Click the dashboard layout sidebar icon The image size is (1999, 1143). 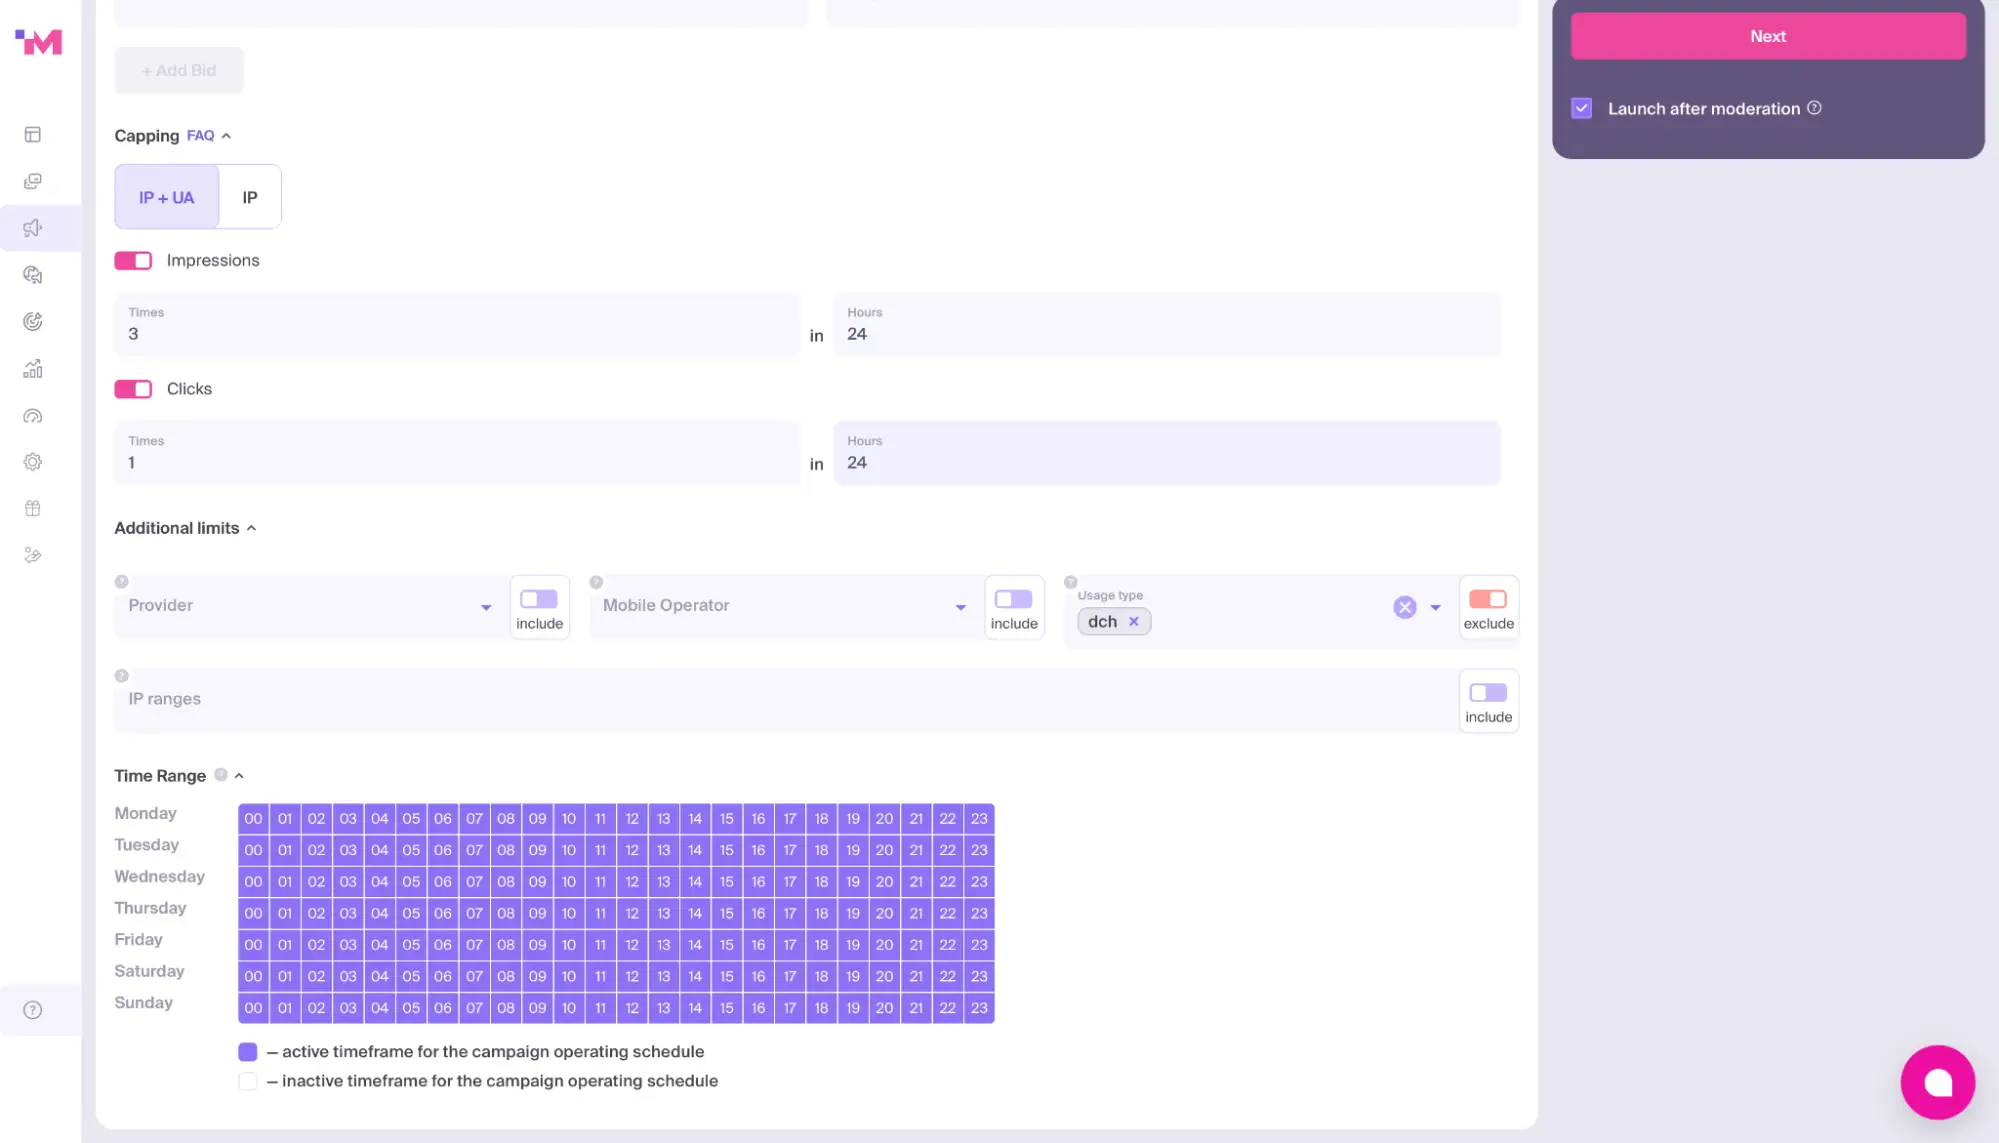point(33,134)
